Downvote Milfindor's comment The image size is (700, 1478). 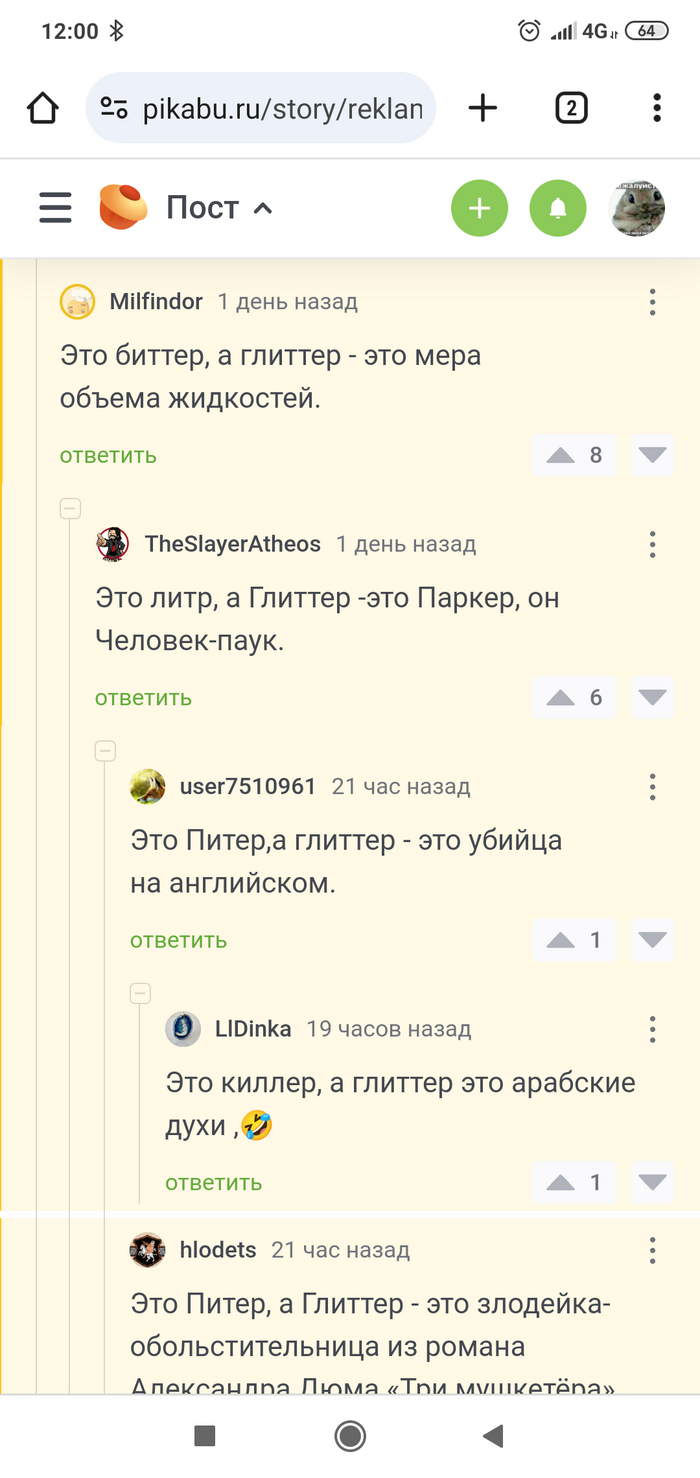[651, 455]
